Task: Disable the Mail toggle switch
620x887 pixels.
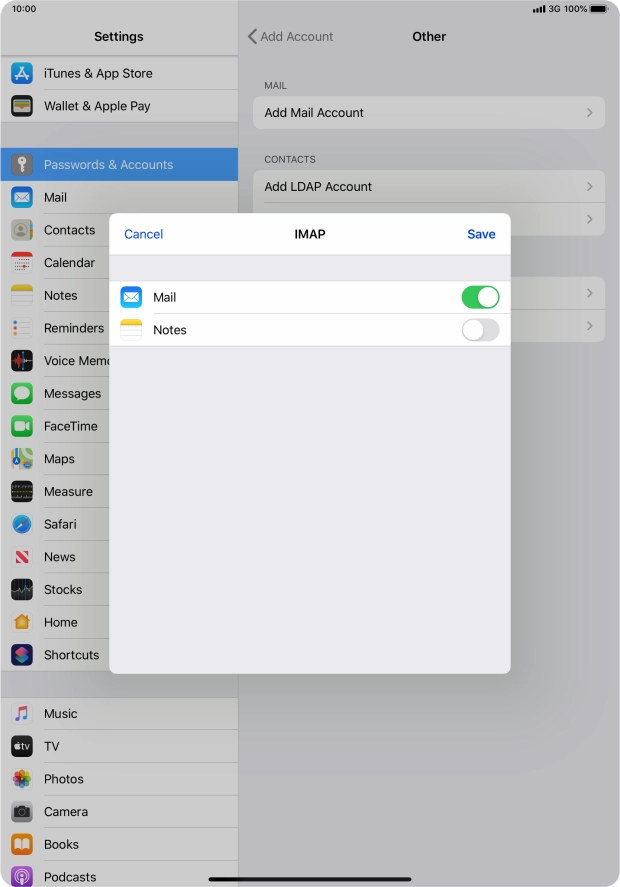Action: [480, 297]
